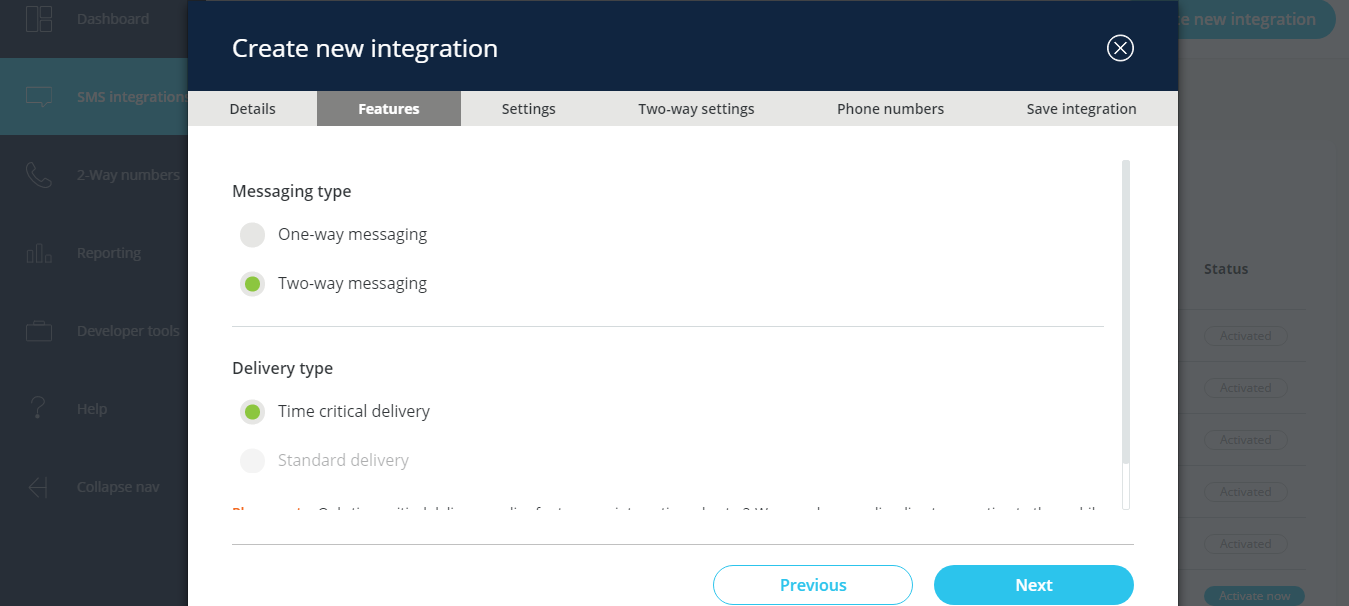Click the Collapse nav arrow icon
Viewport: 1349px width, 606px height.
coord(39,487)
